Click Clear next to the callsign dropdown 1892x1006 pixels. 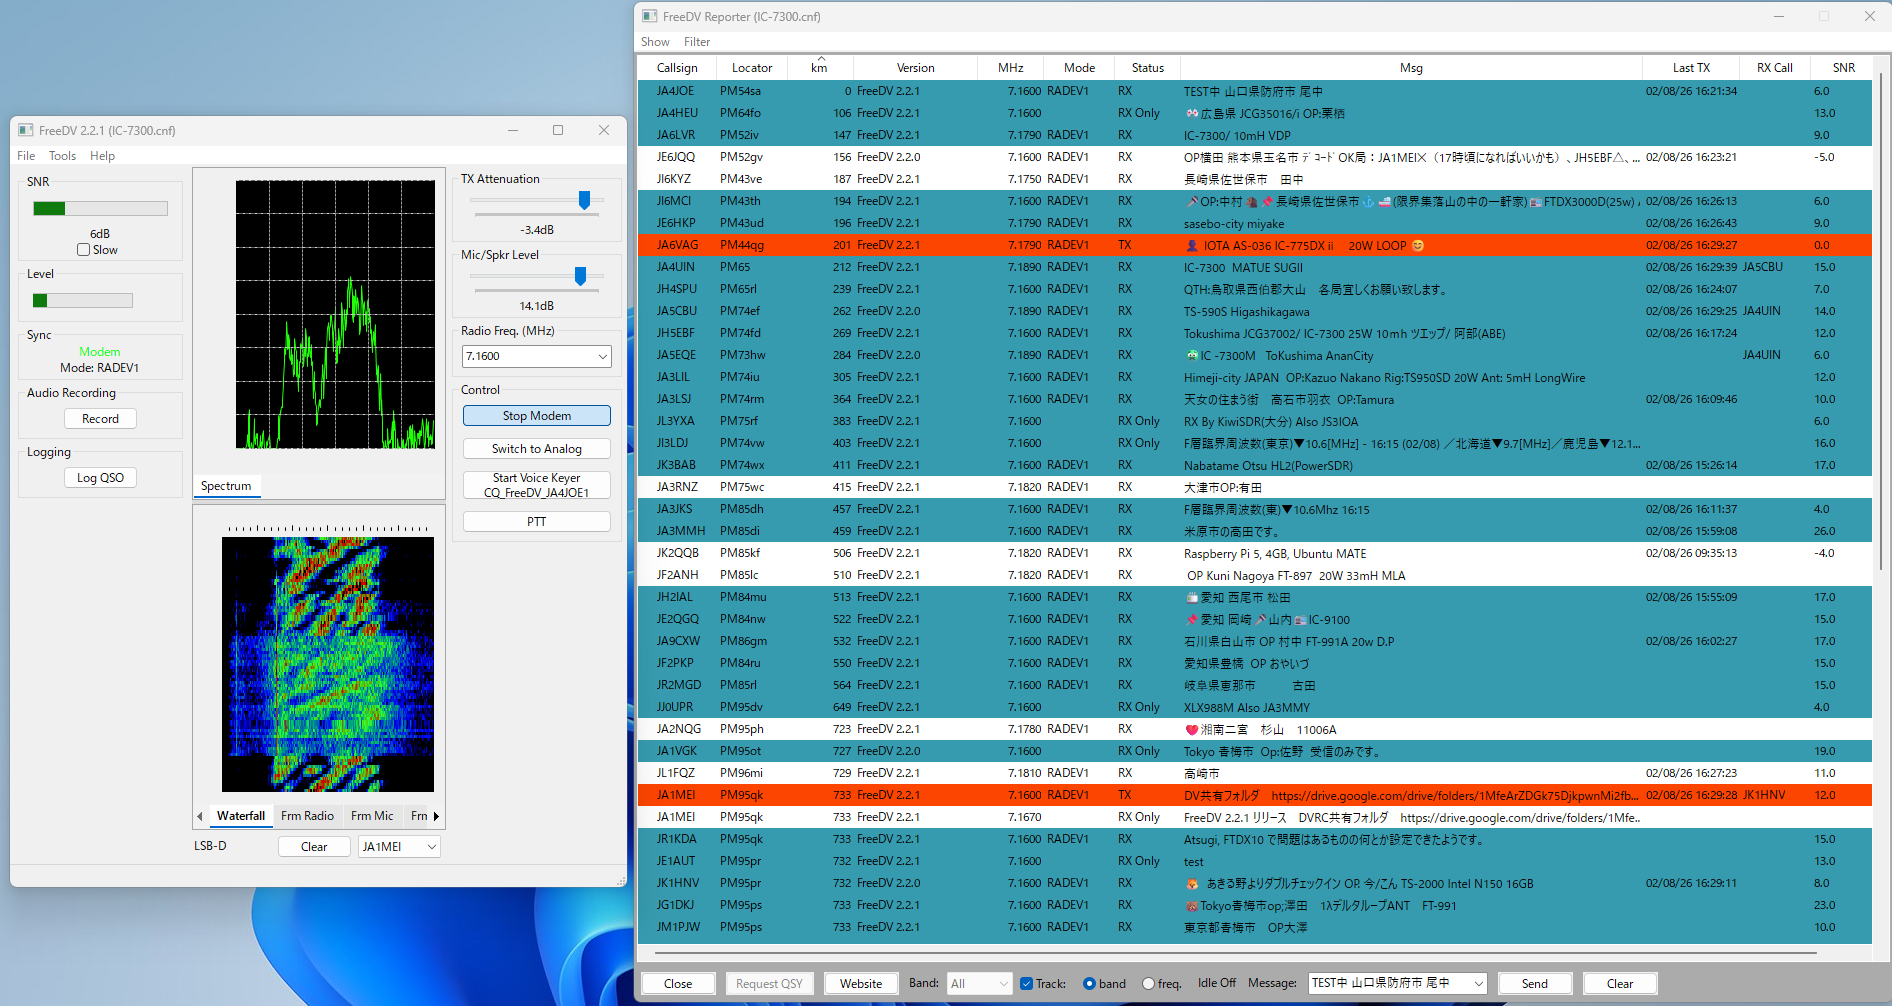coord(314,847)
